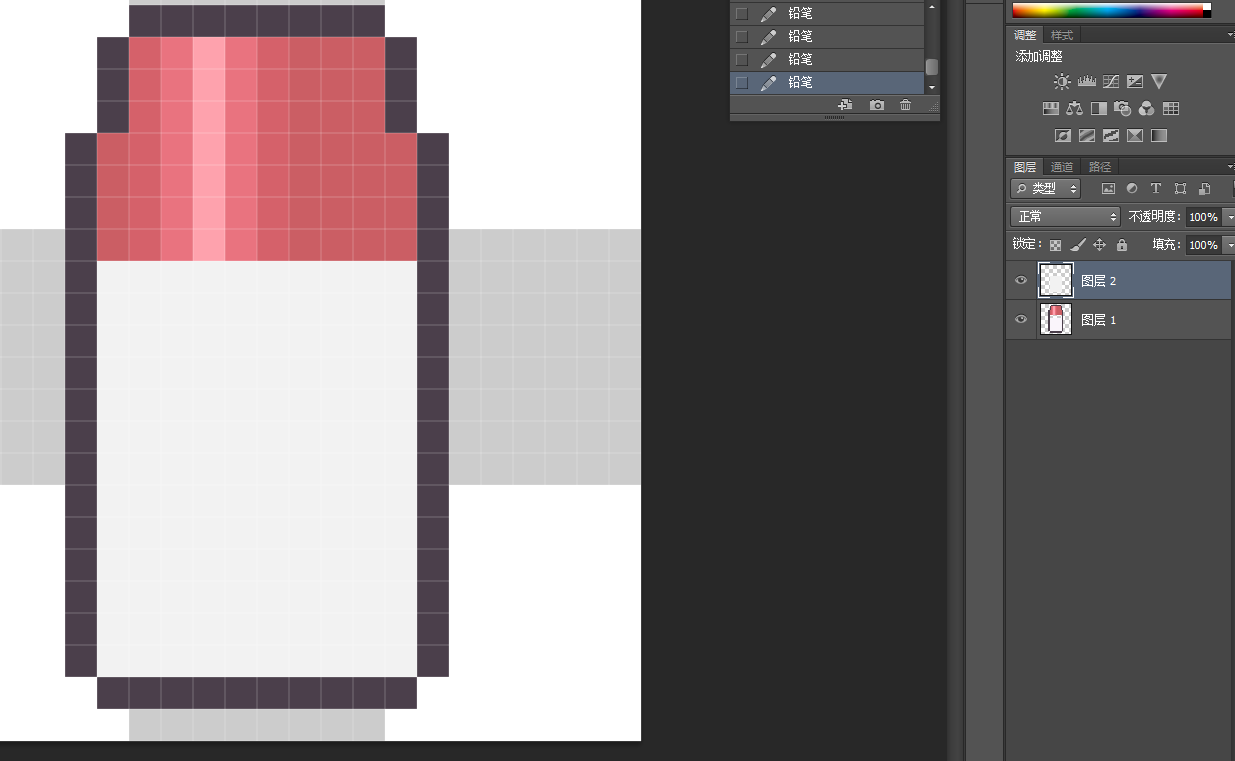This screenshot has width=1235, height=761.
Task: Add a Brightness/Contrast adjustment
Action: (1061, 82)
